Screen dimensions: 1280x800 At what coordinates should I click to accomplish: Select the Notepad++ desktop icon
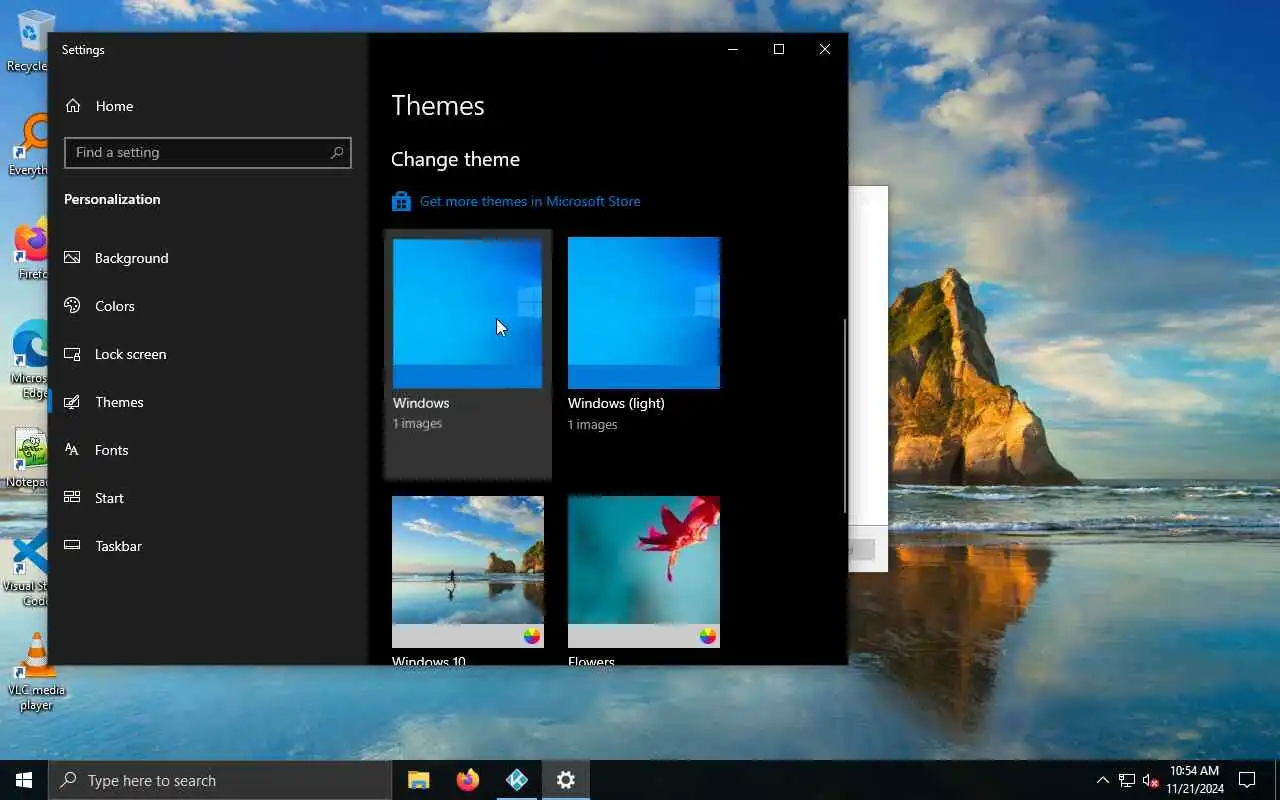(x=28, y=458)
